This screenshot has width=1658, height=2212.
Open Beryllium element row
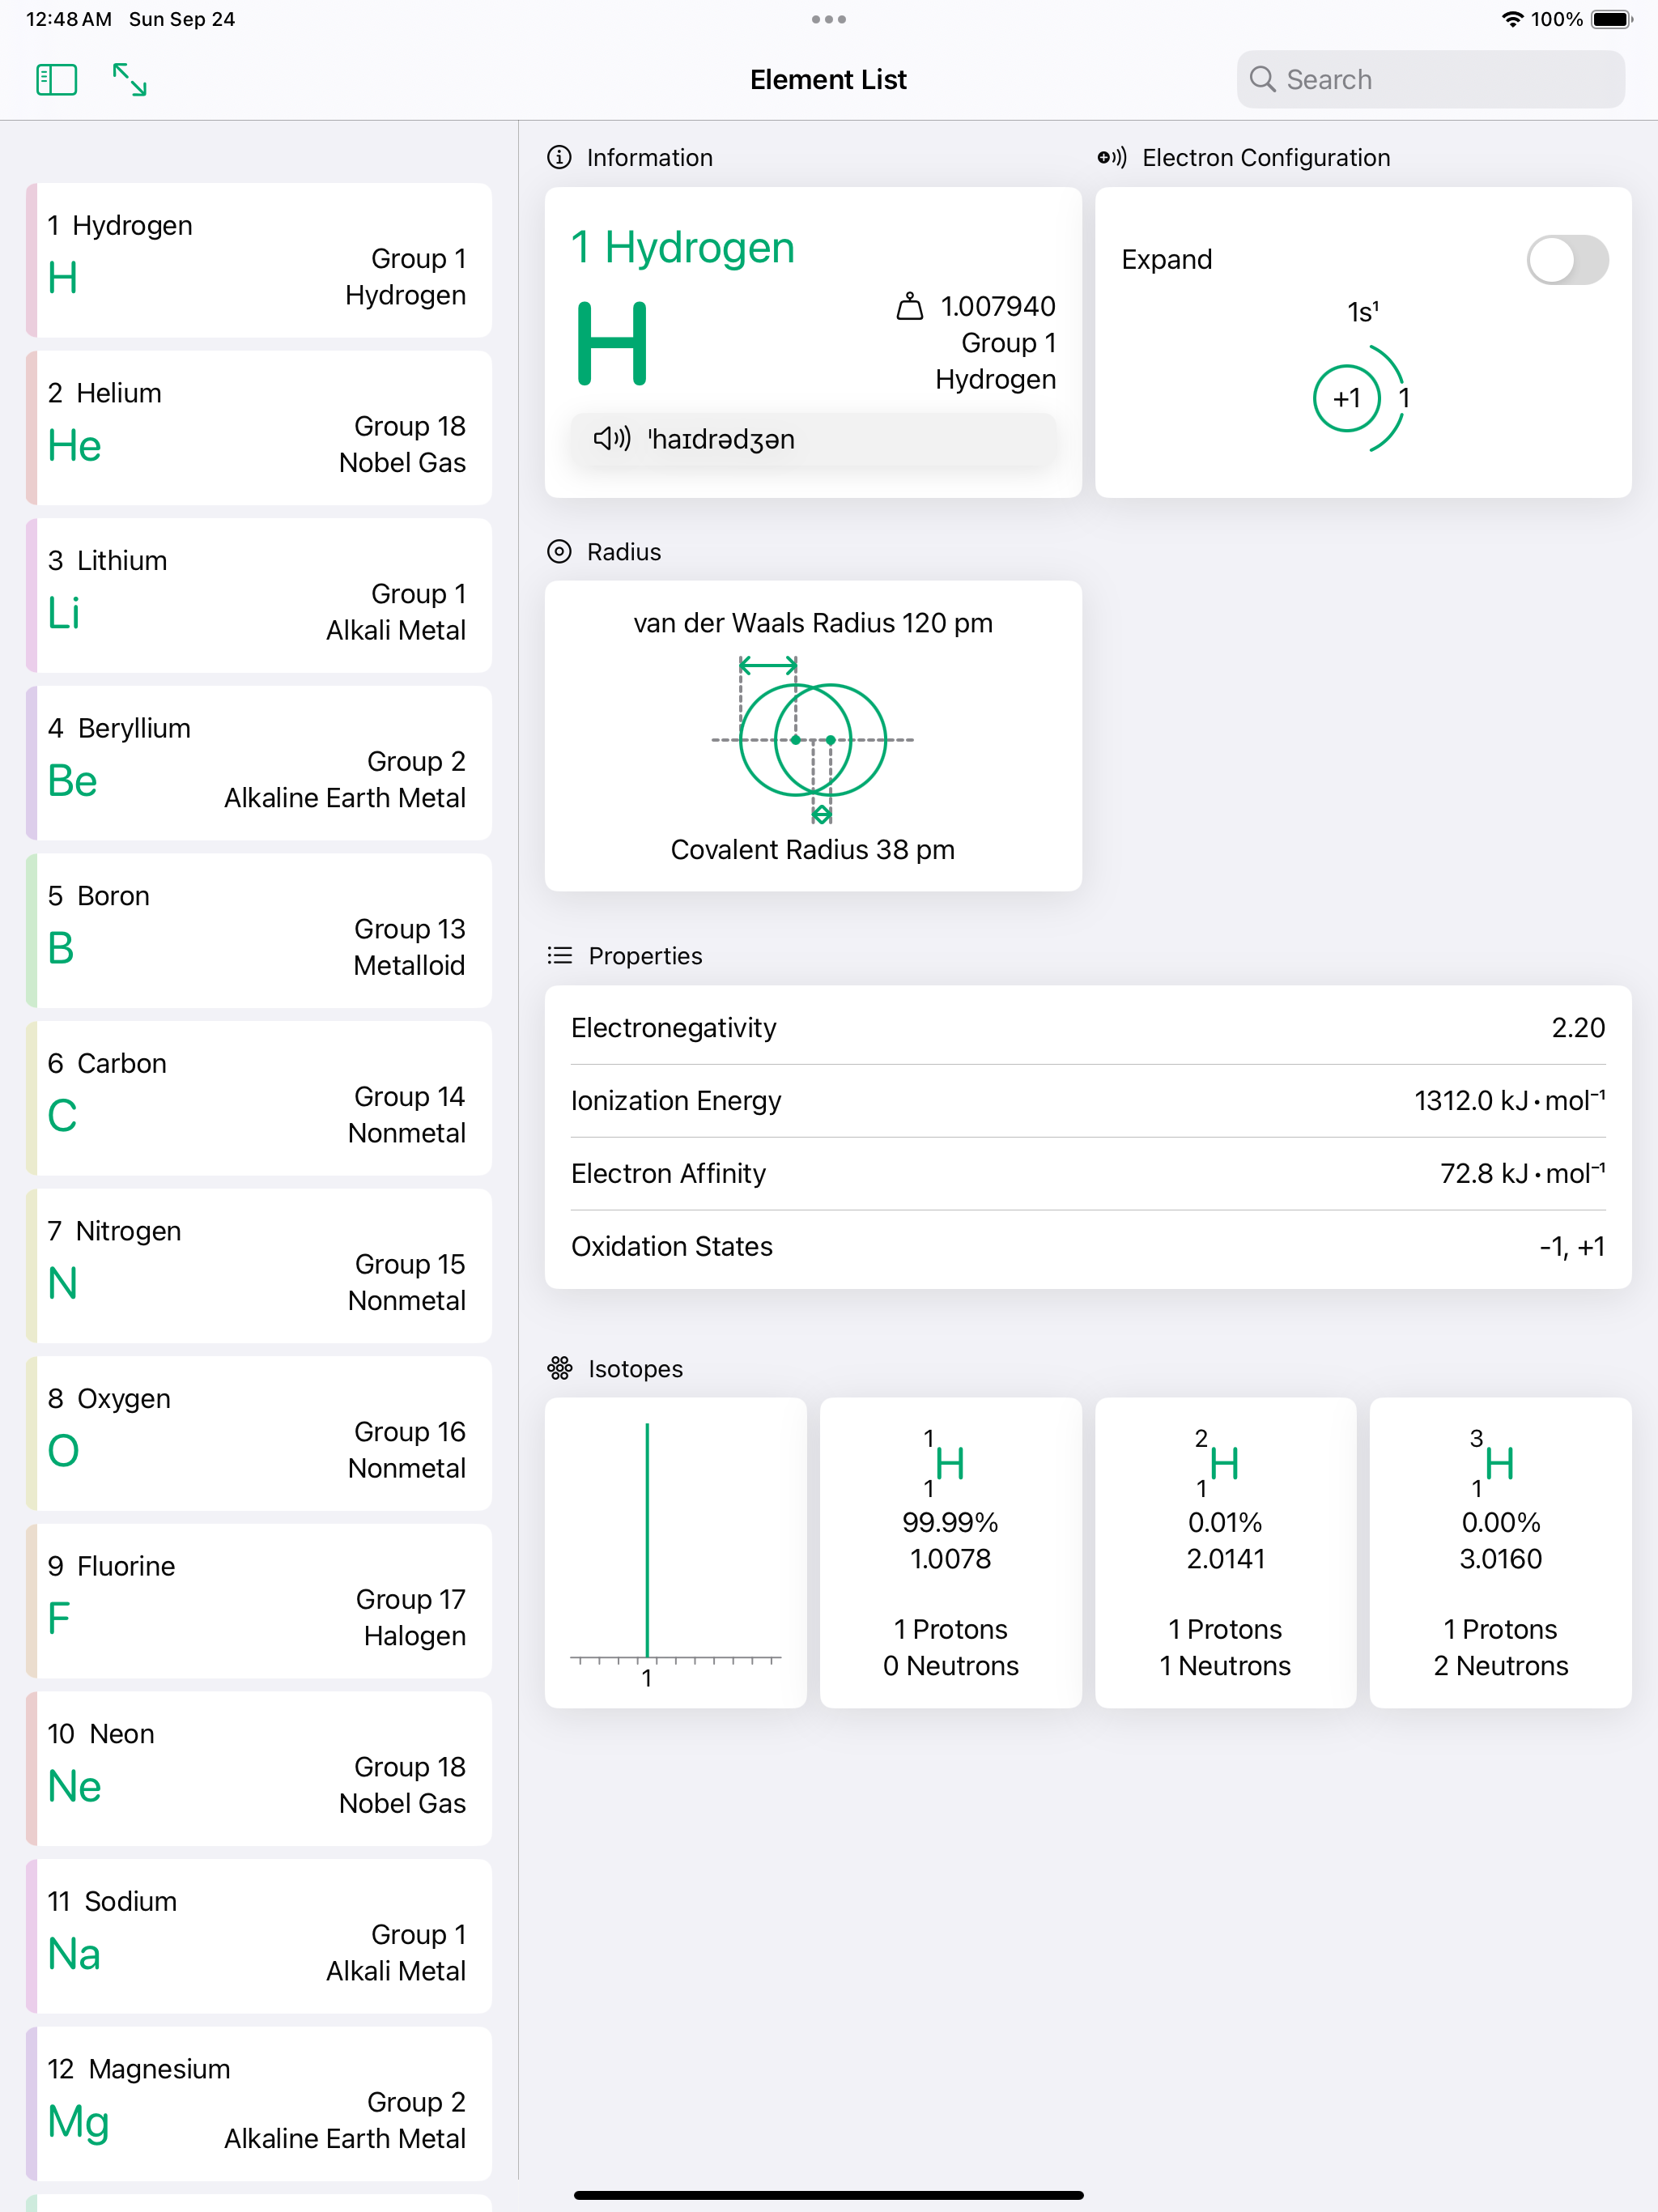tap(258, 763)
